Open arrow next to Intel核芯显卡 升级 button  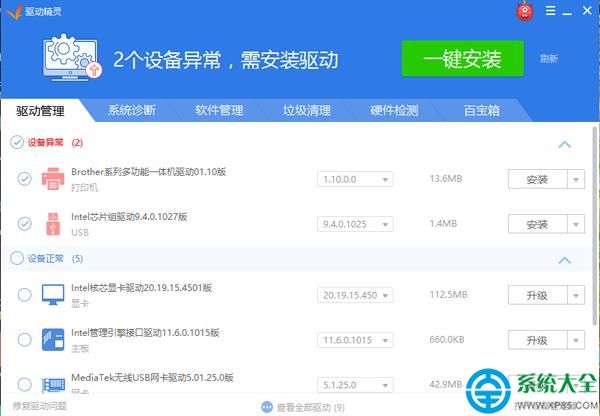click(x=576, y=295)
